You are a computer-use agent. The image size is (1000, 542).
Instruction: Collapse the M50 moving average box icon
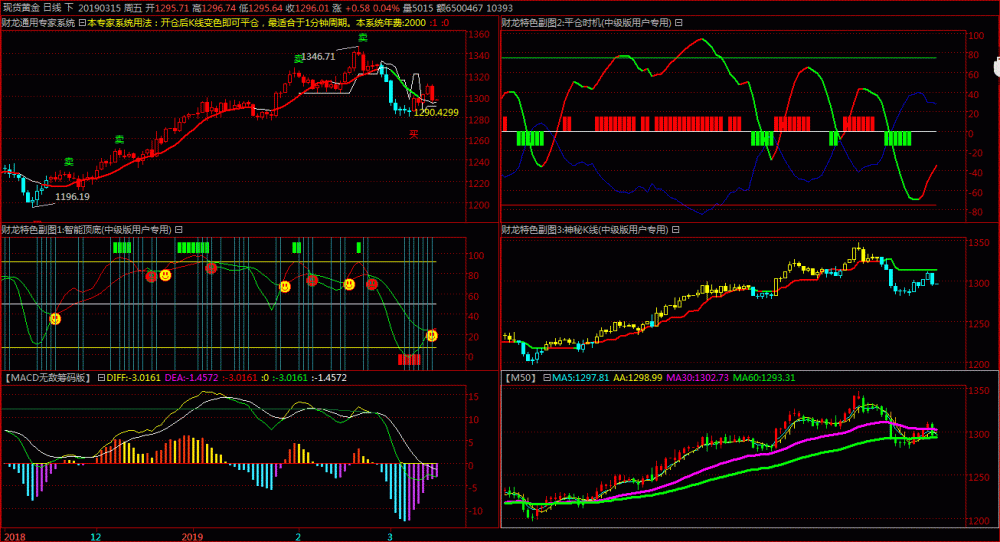click(x=547, y=377)
